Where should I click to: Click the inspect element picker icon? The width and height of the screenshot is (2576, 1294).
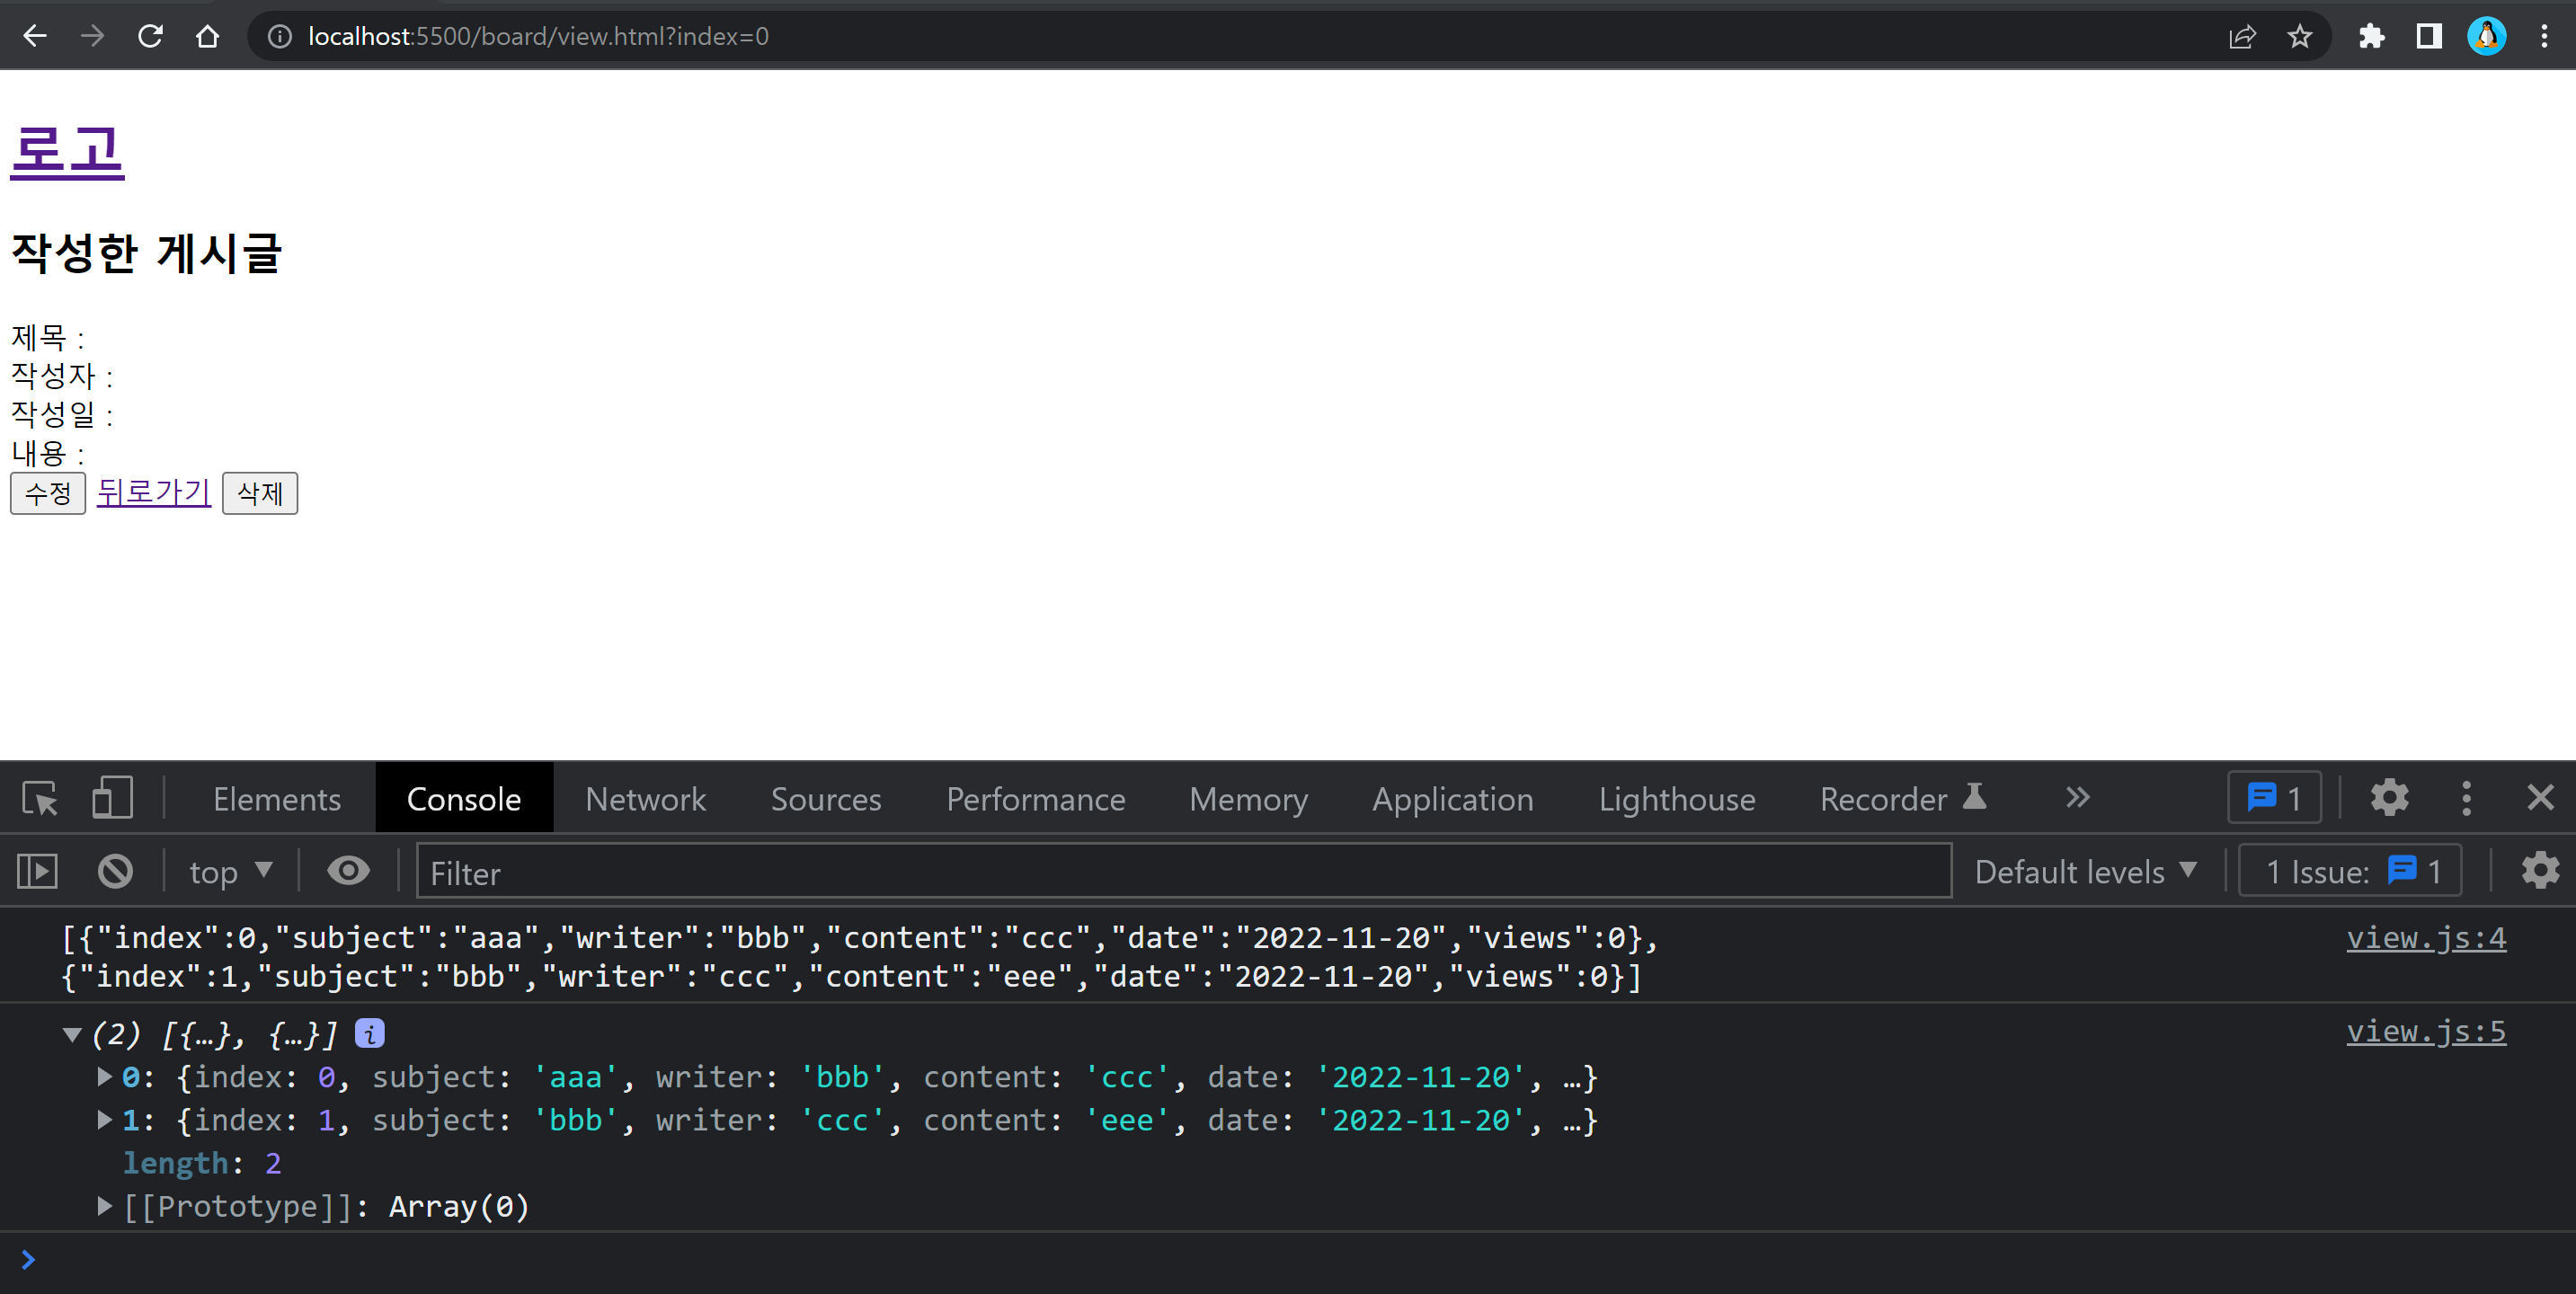click(x=40, y=798)
